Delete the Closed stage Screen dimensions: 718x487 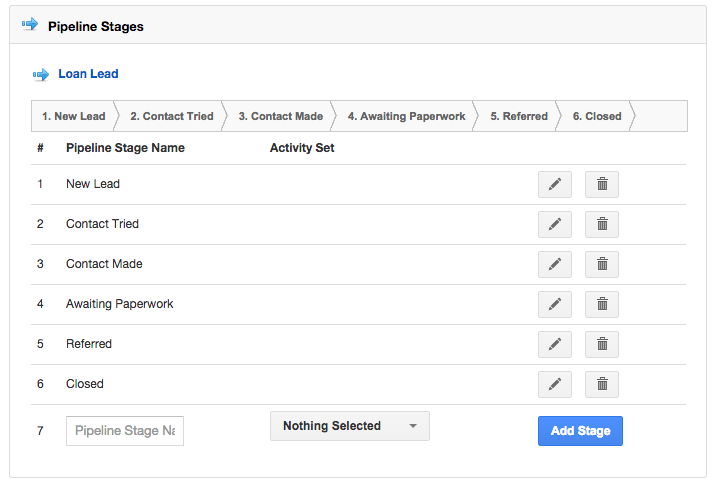(602, 384)
